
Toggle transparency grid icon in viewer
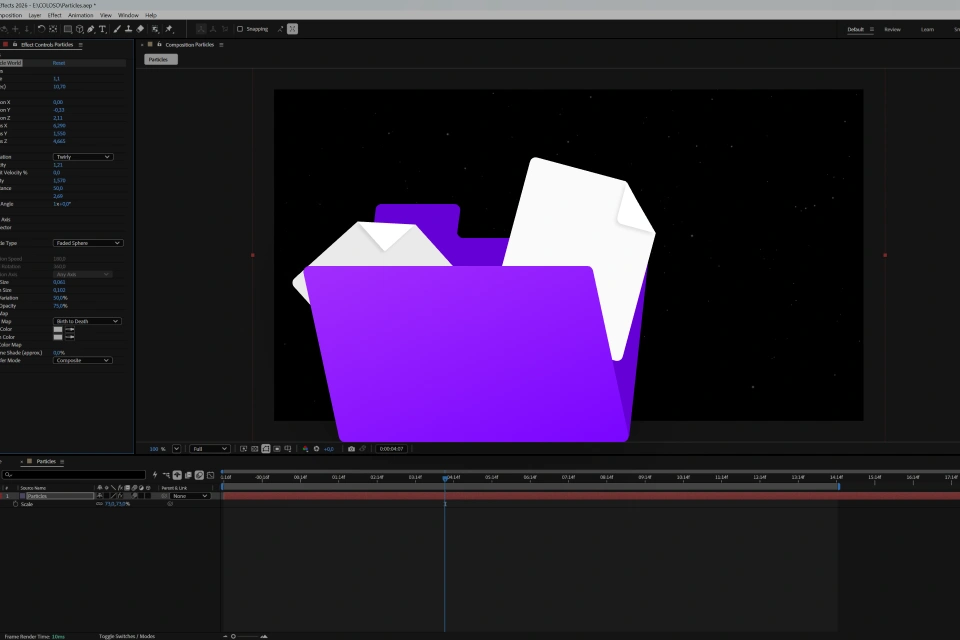point(255,449)
